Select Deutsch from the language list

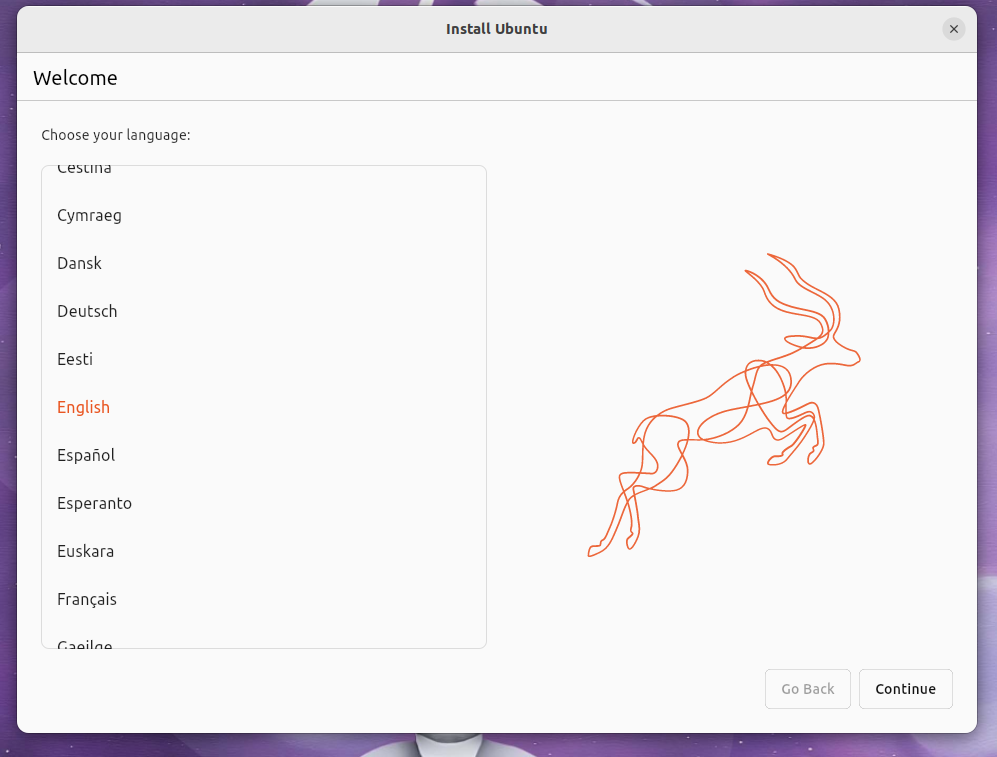87,311
